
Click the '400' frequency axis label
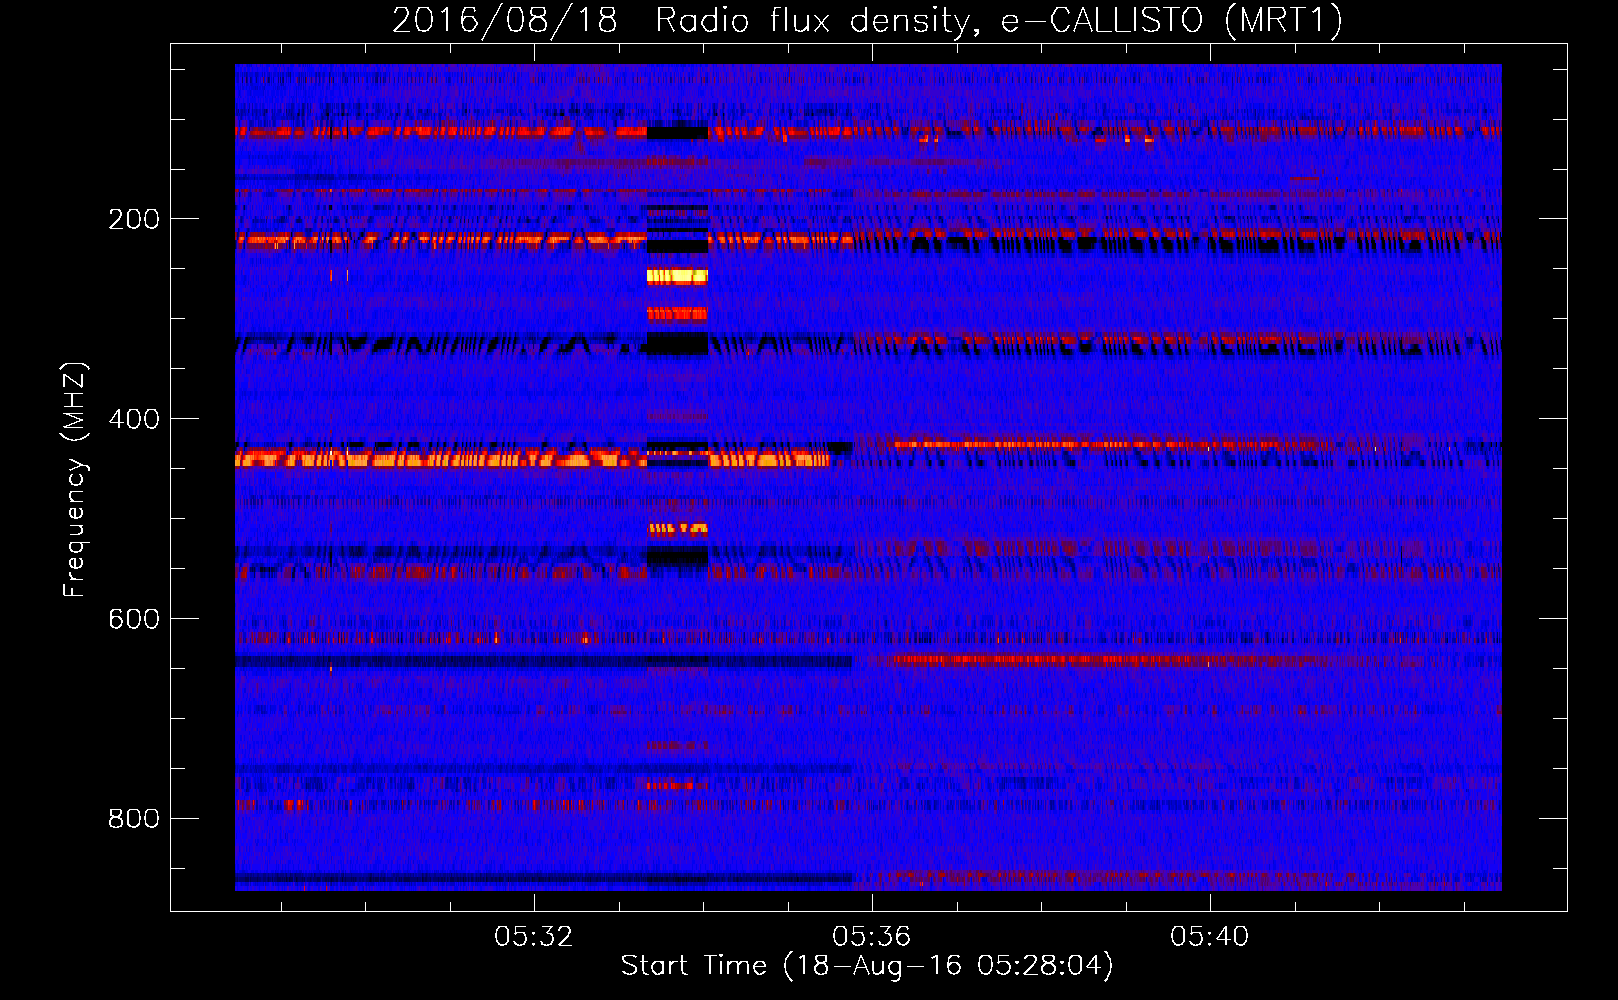point(134,419)
